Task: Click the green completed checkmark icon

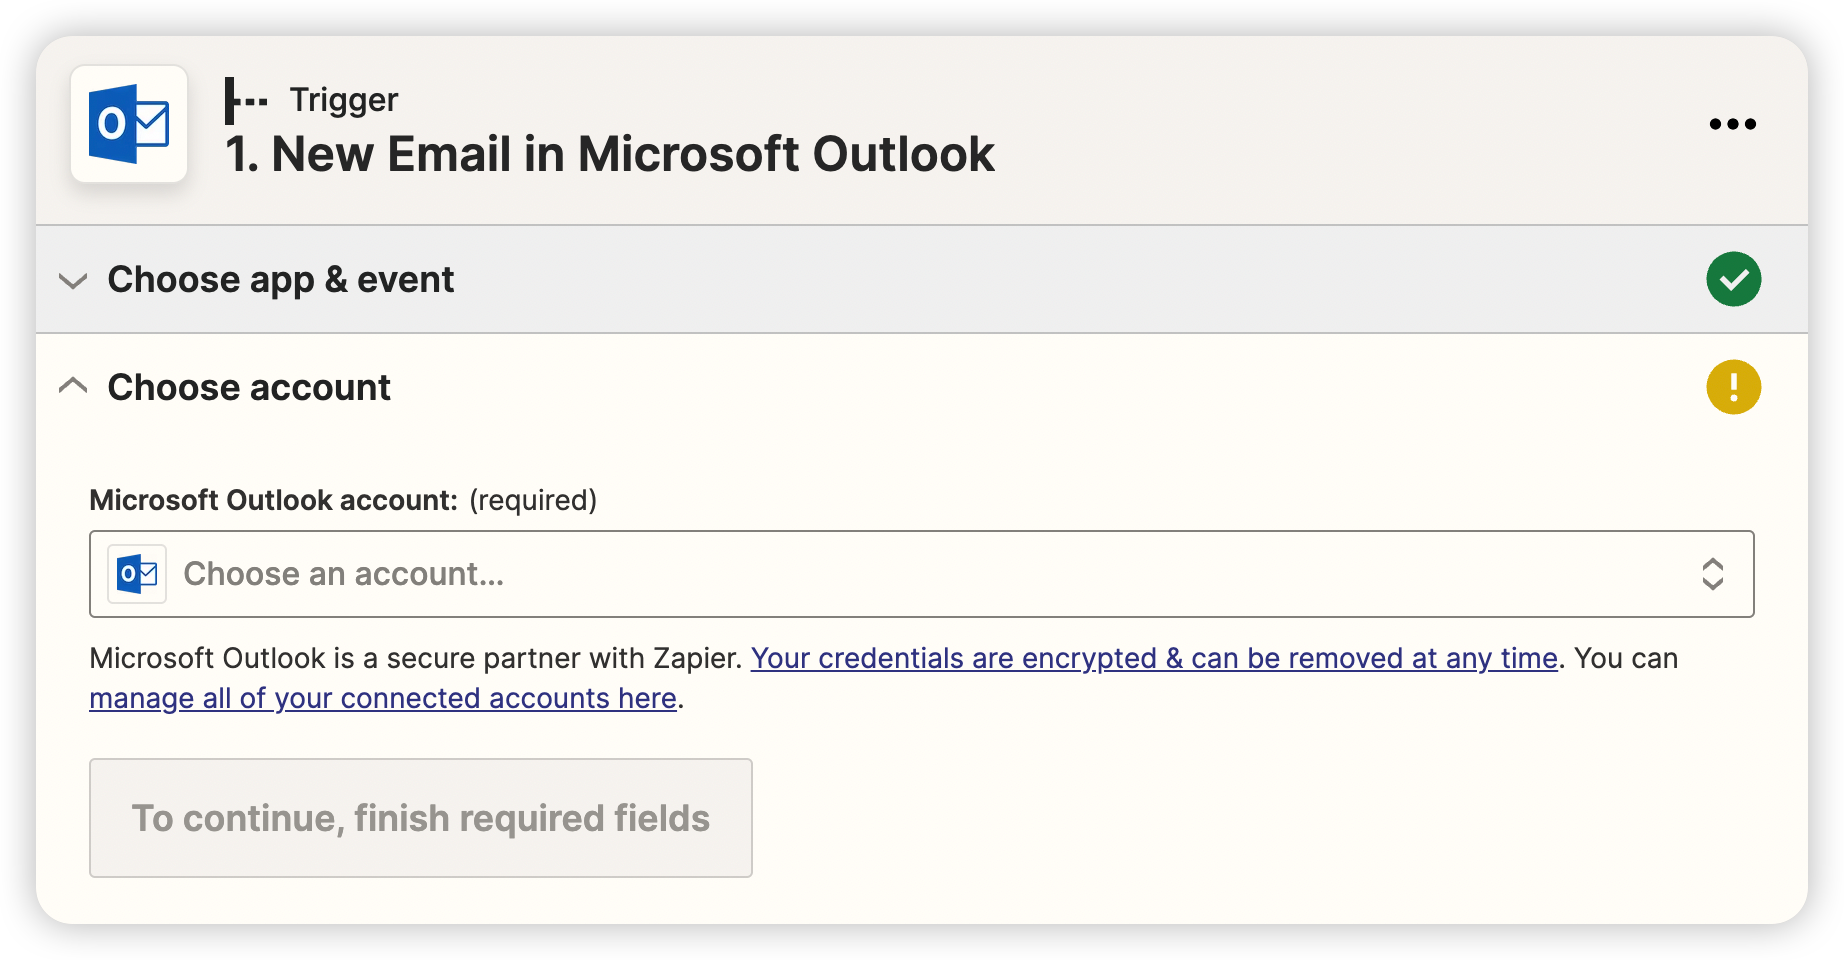Action: (x=1733, y=279)
